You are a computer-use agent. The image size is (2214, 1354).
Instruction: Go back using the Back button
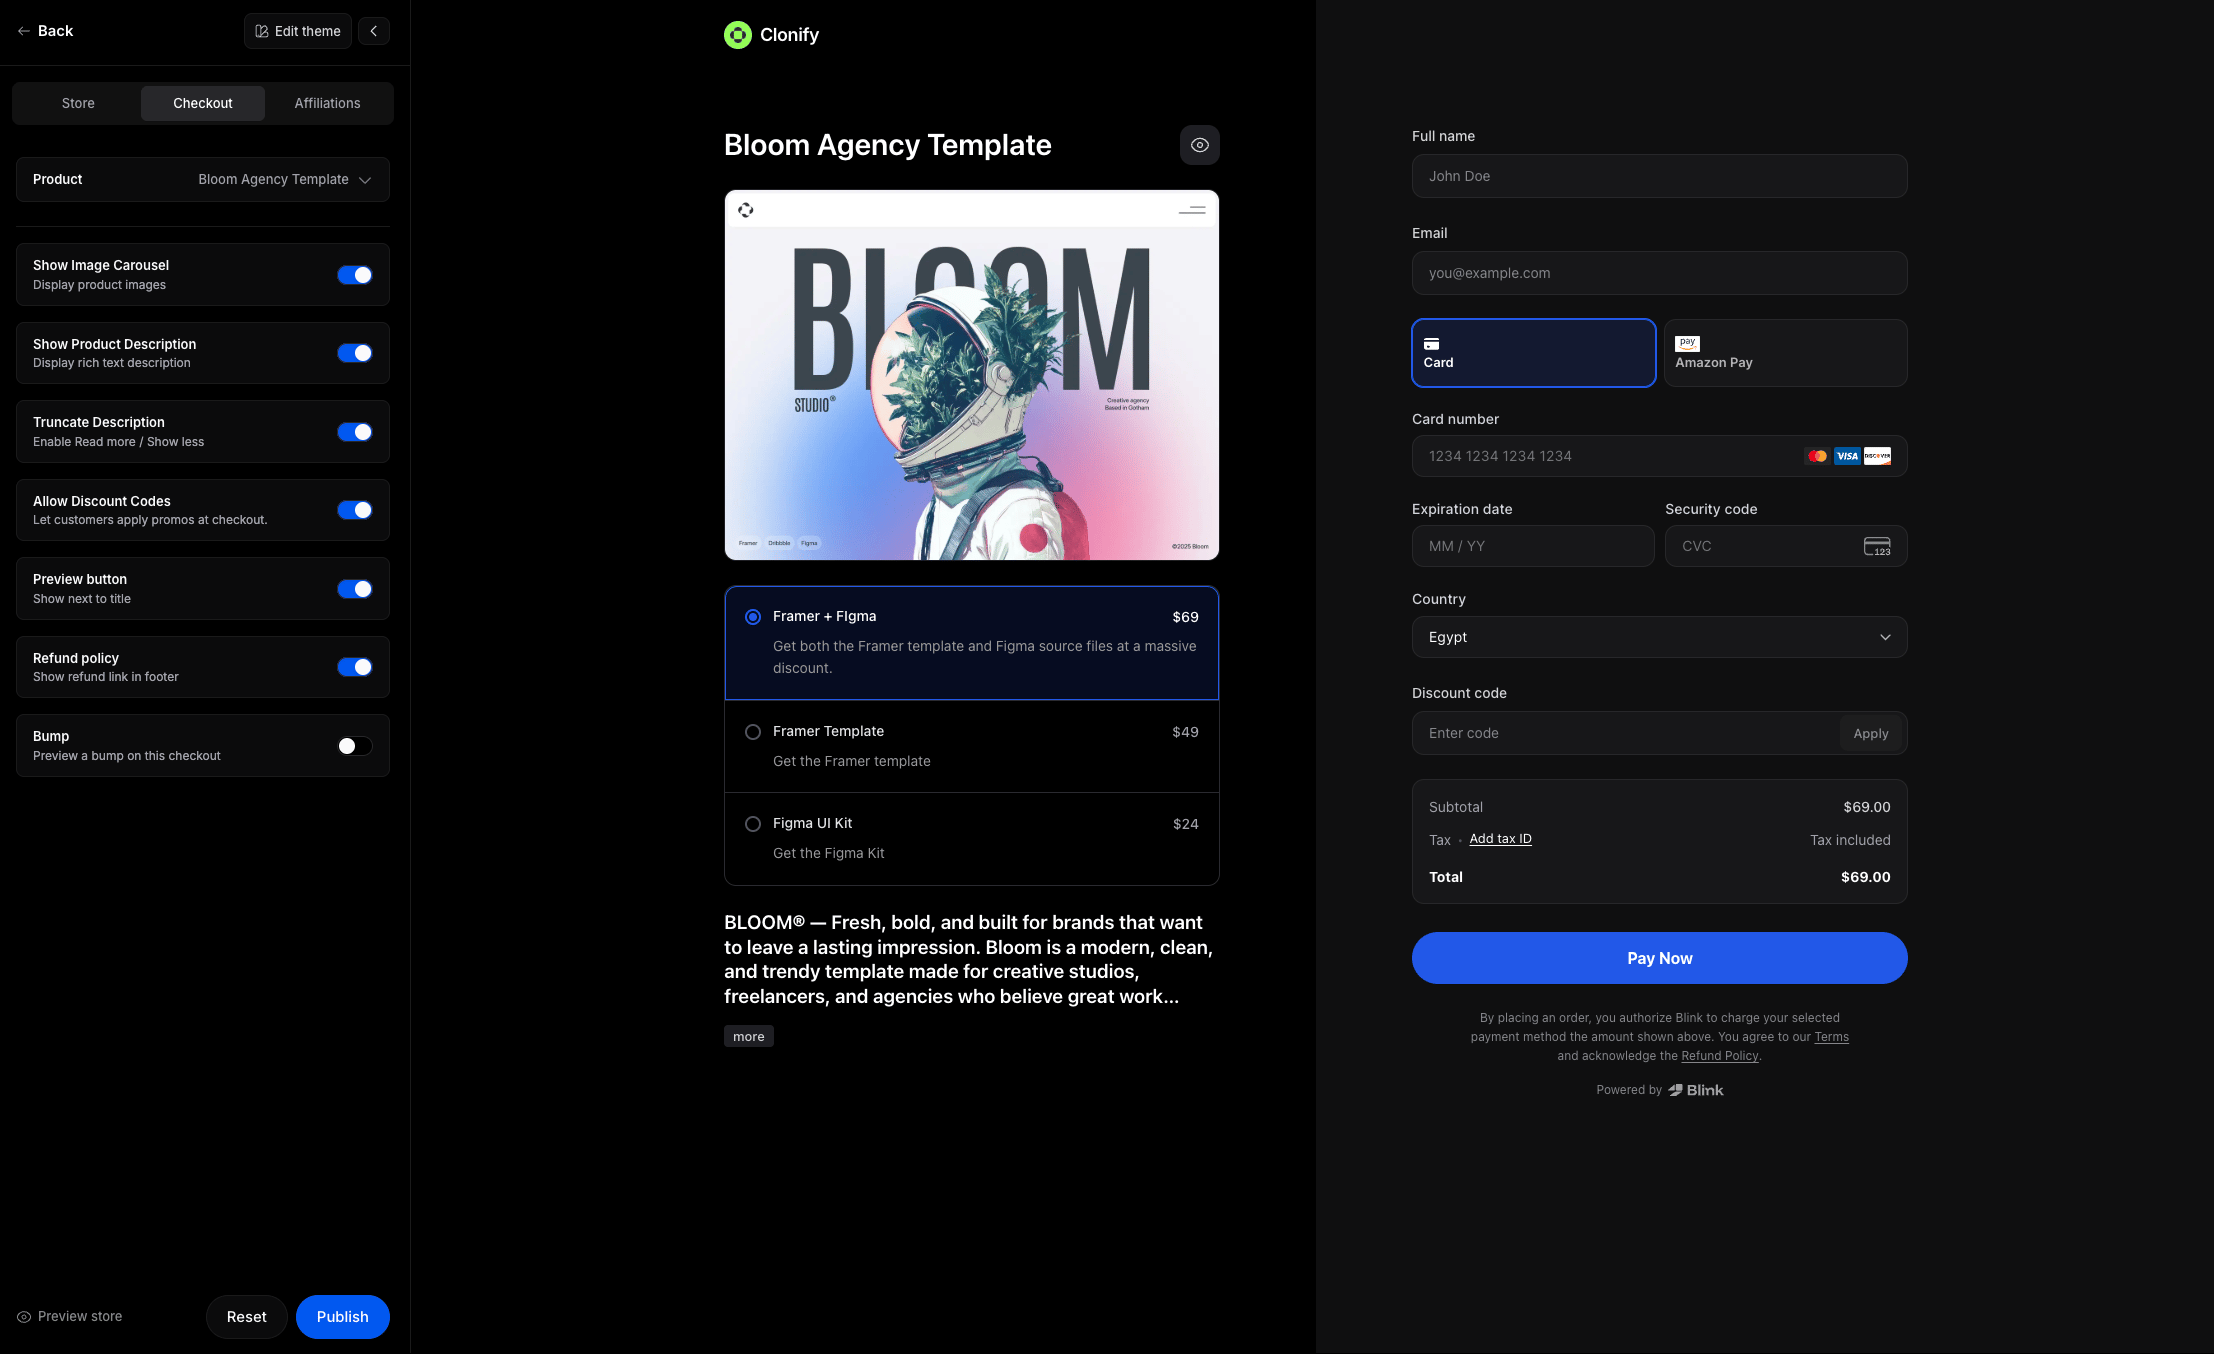click(45, 31)
